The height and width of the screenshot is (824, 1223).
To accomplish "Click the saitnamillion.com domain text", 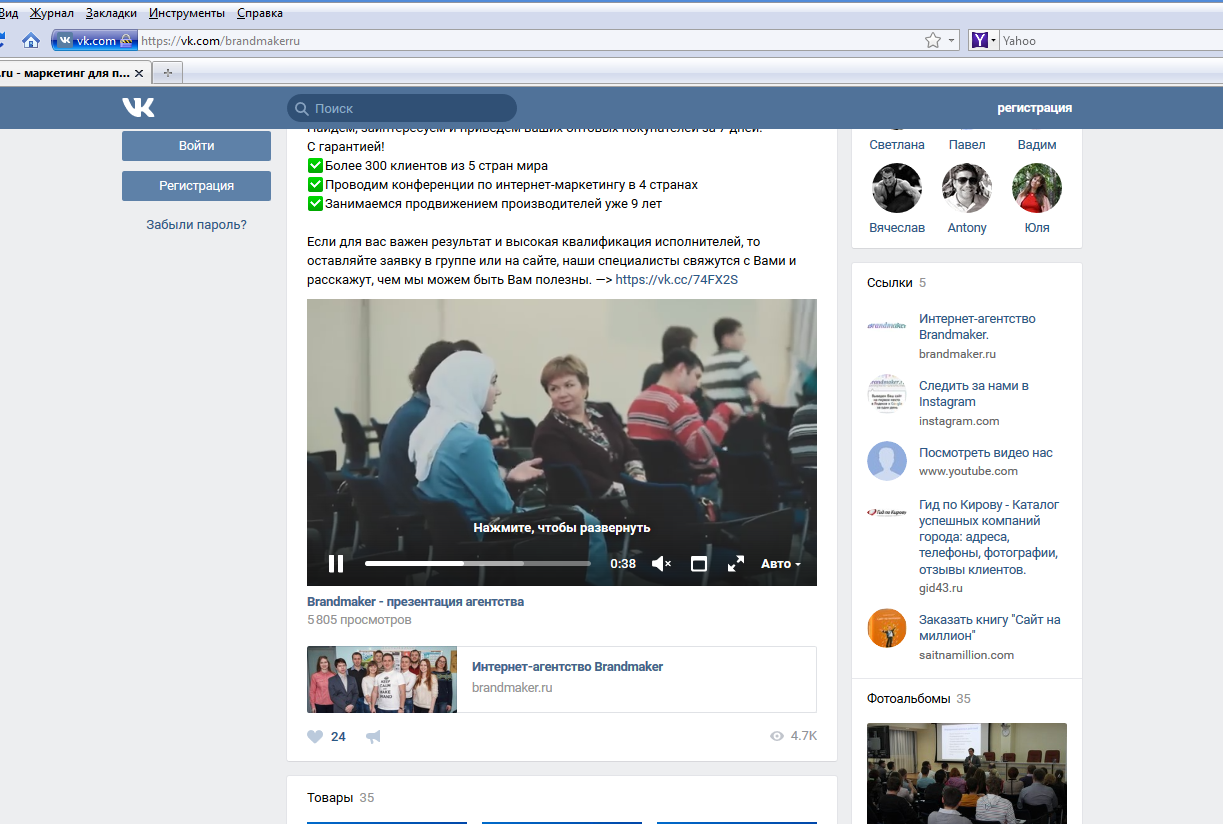I will tap(967, 655).
